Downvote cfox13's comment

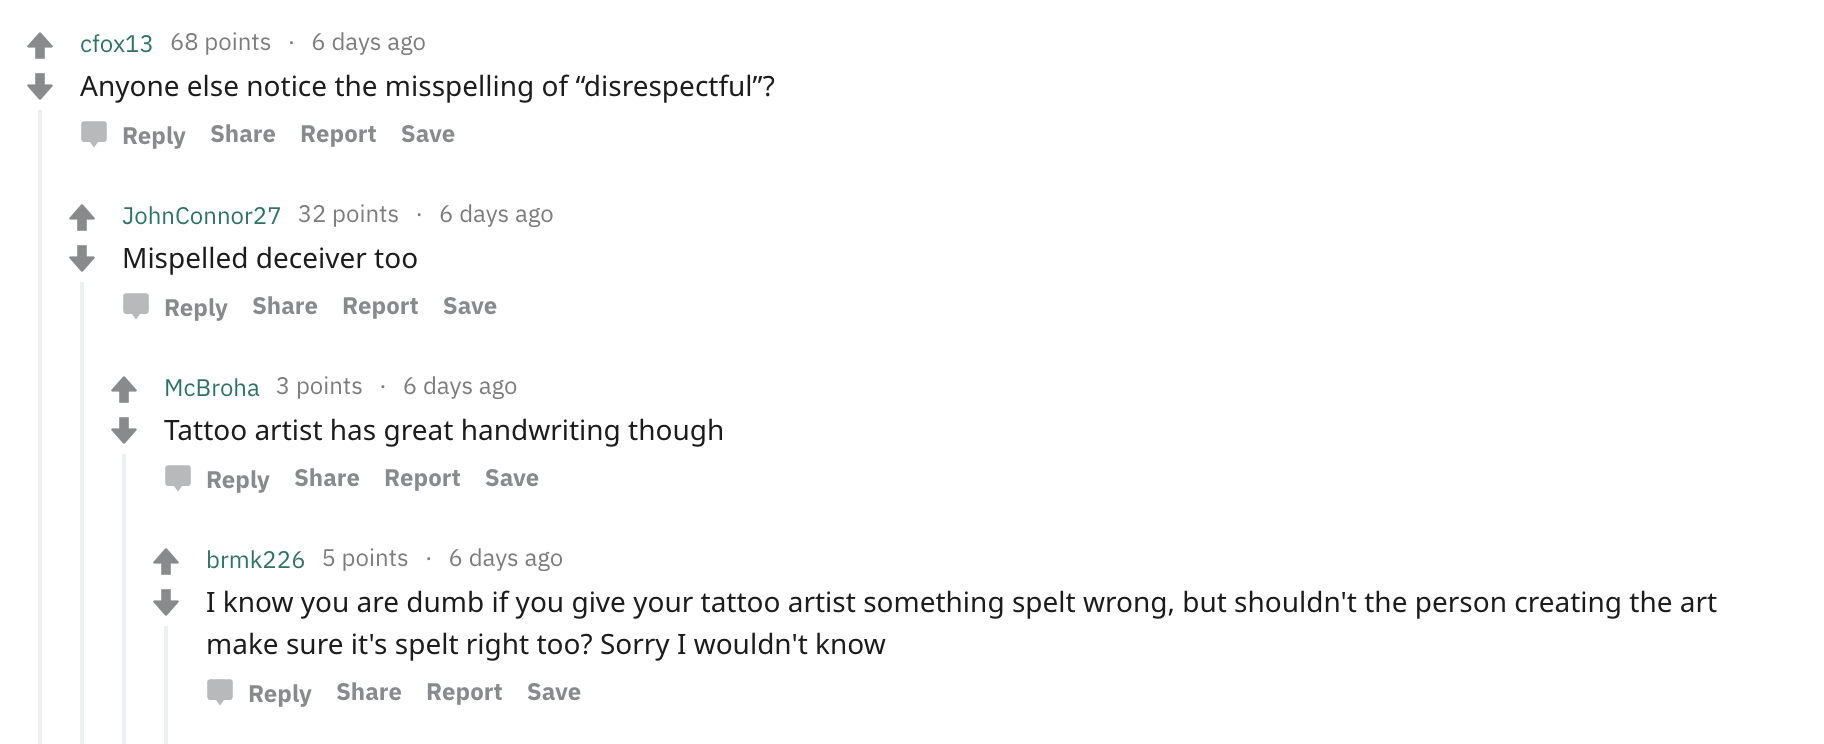point(40,87)
